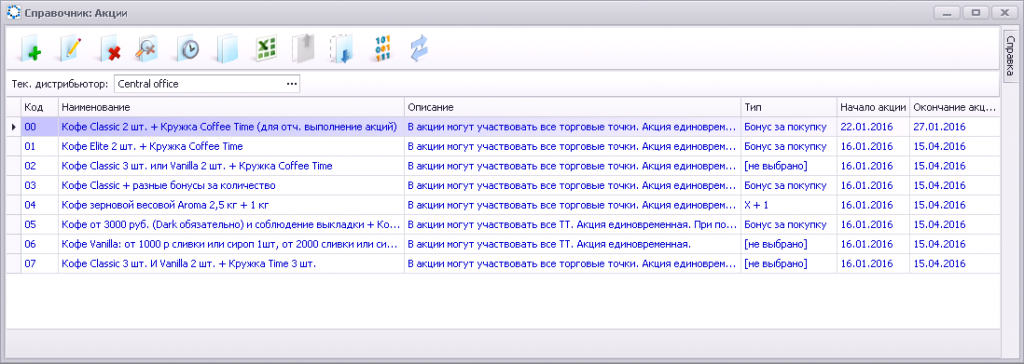Export the list to Excel
The image size is (1024, 364).
[x=266, y=50]
